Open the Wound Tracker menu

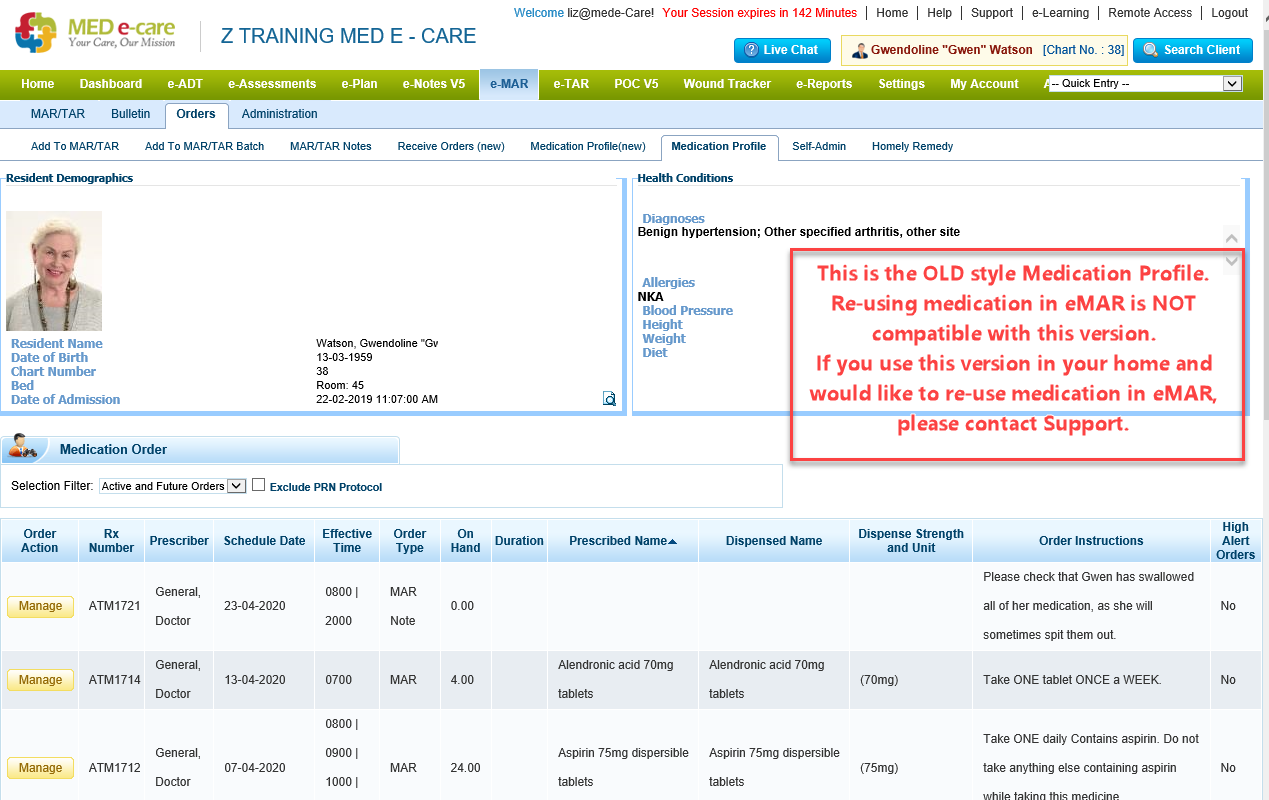(726, 84)
